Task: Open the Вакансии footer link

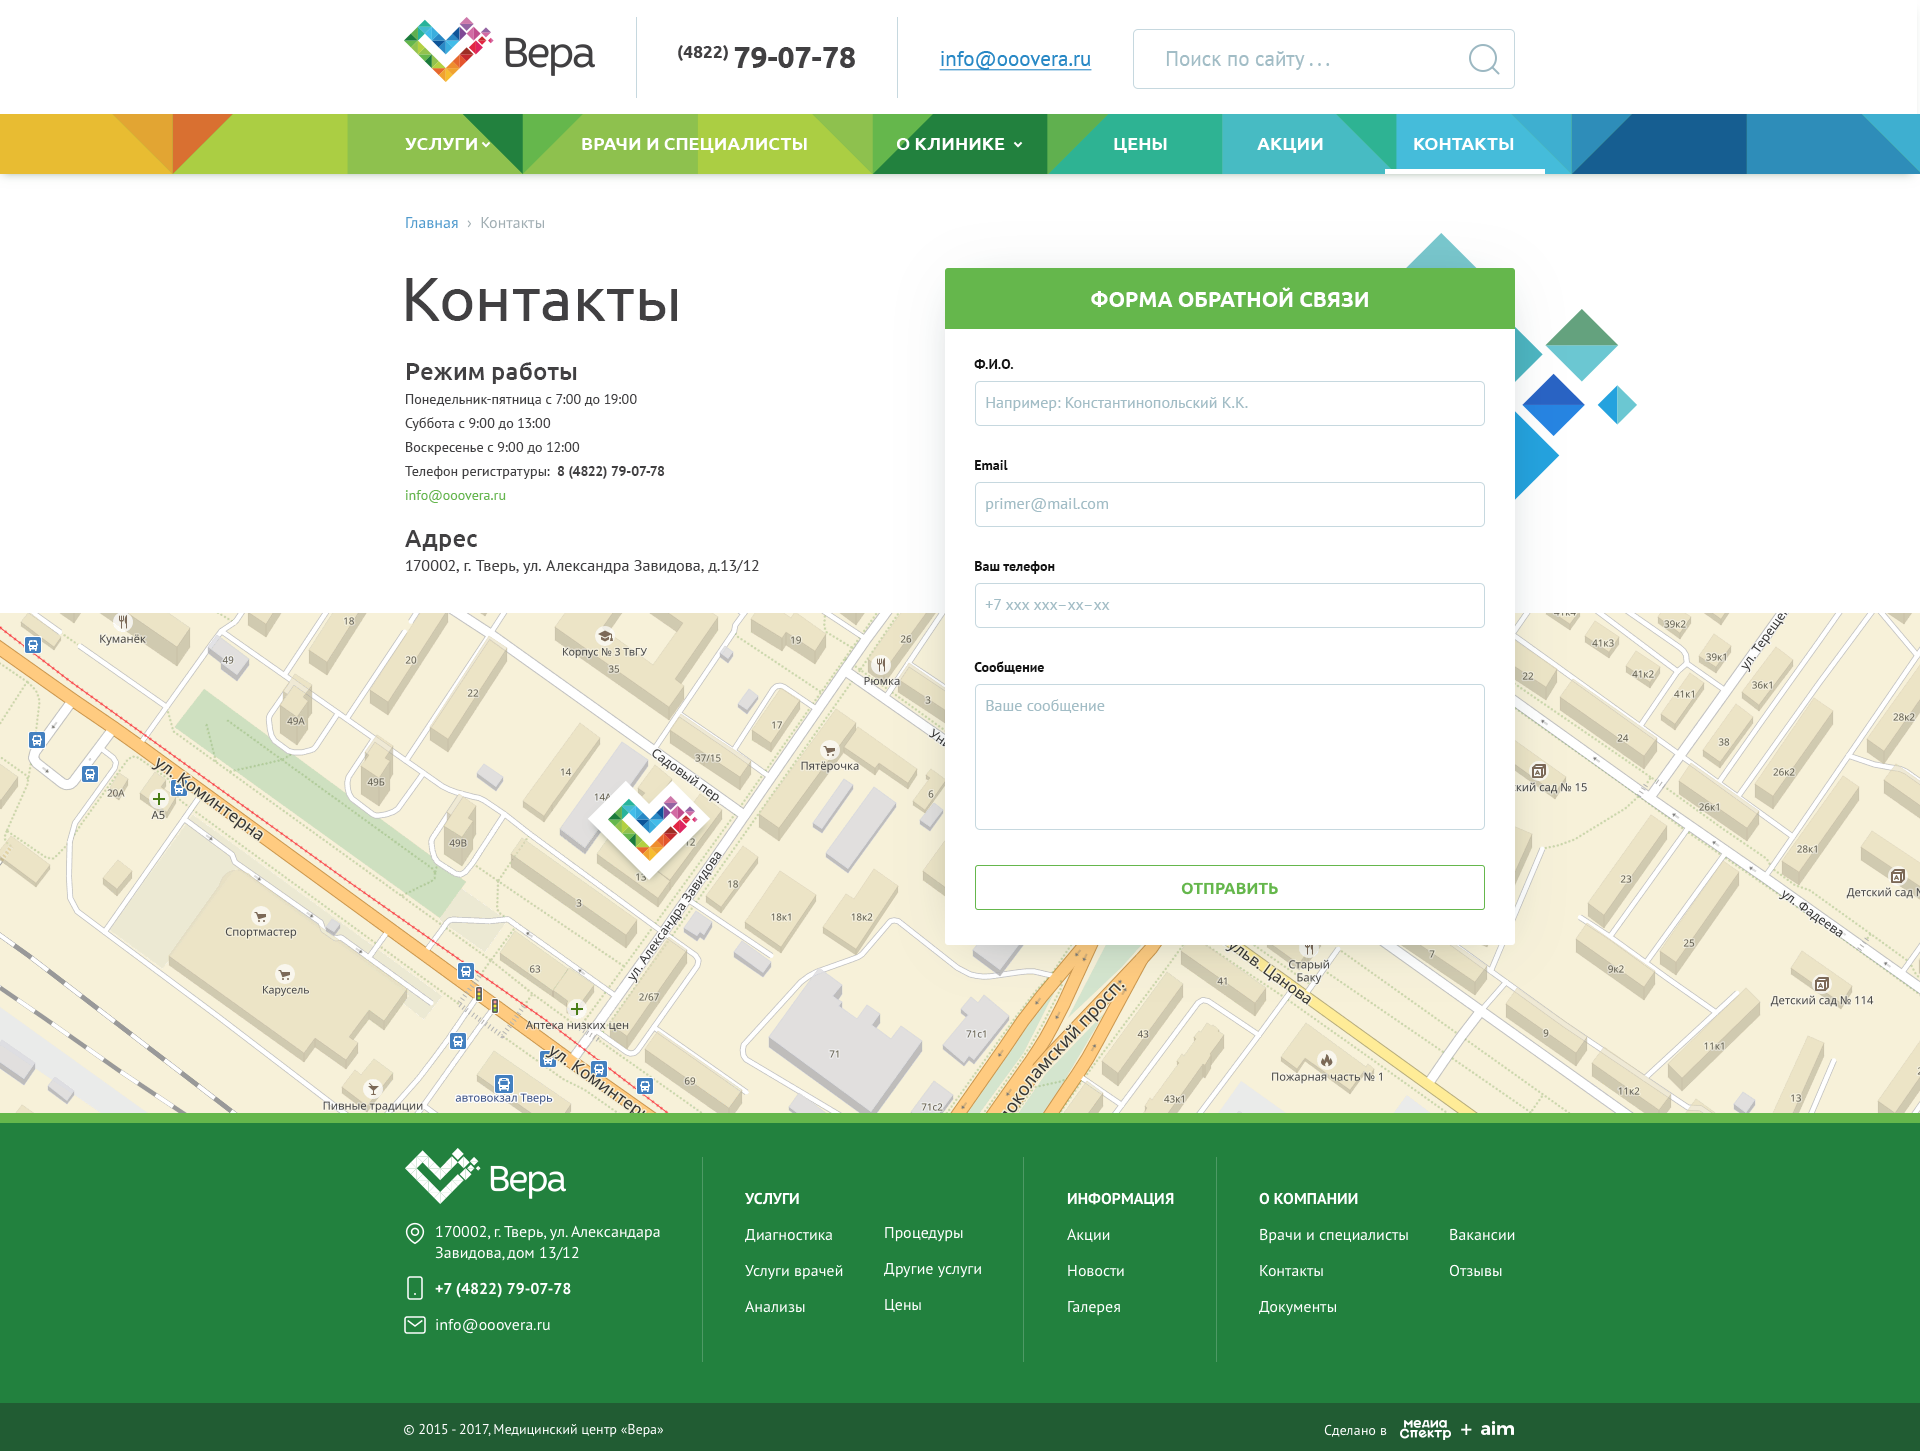Action: [x=1482, y=1234]
